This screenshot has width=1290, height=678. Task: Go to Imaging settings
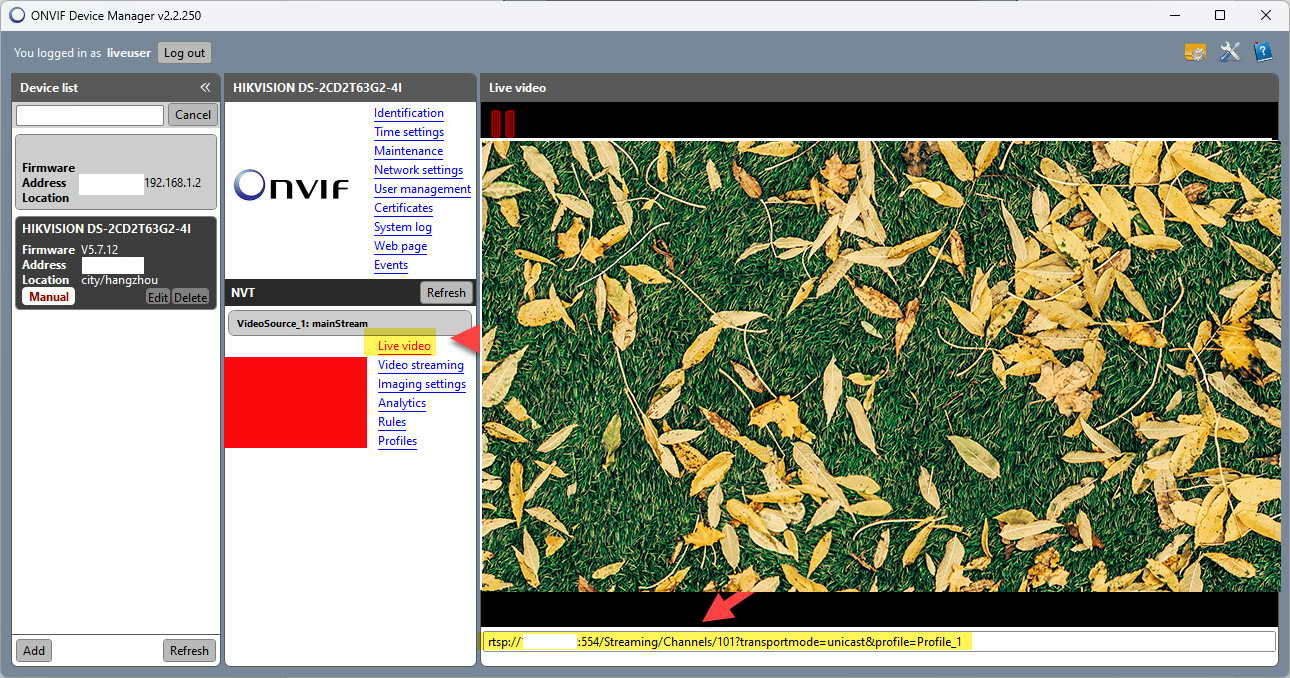pyautogui.click(x=421, y=384)
